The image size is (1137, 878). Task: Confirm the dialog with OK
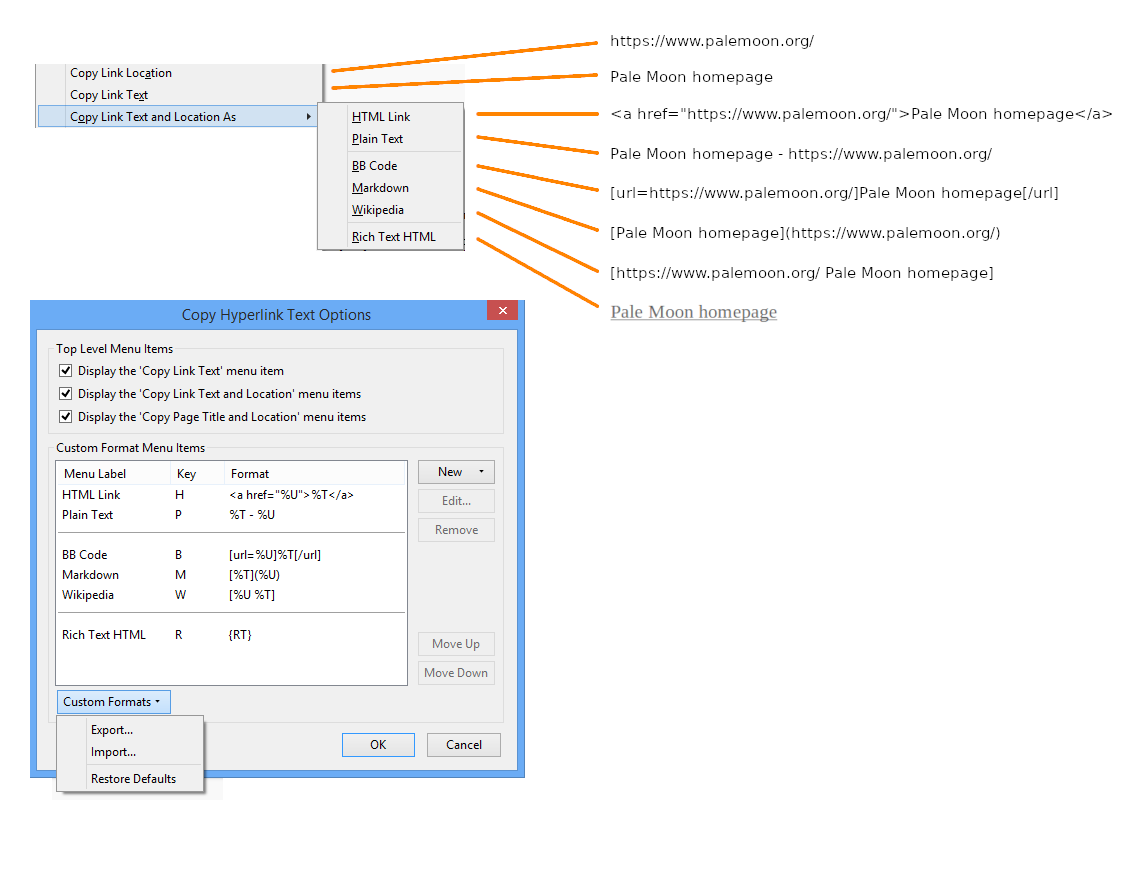click(378, 745)
